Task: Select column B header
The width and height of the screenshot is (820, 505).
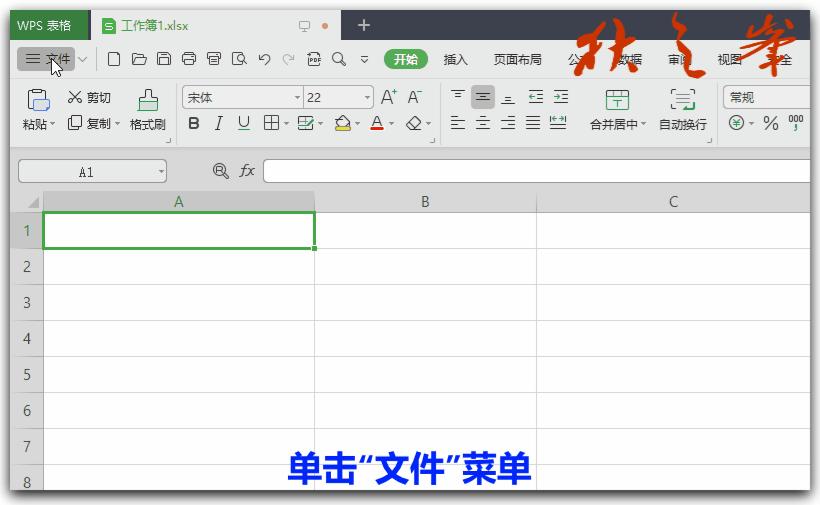Action: [x=425, y=202]
